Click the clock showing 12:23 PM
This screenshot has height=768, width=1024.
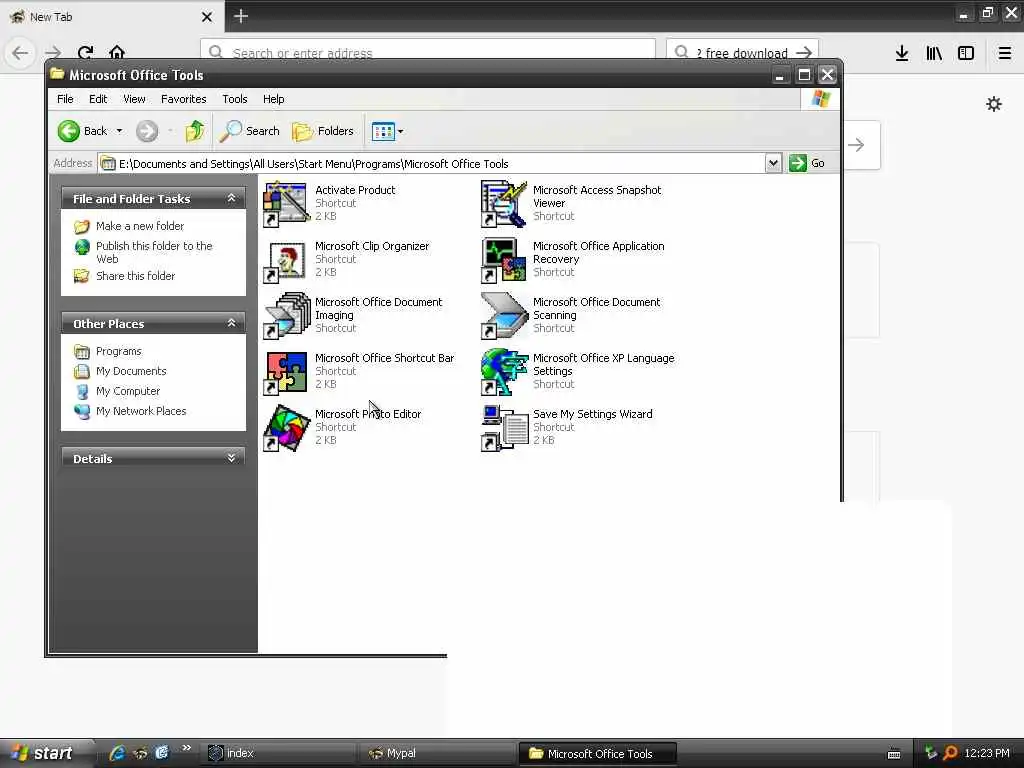(x=986, y=753)
